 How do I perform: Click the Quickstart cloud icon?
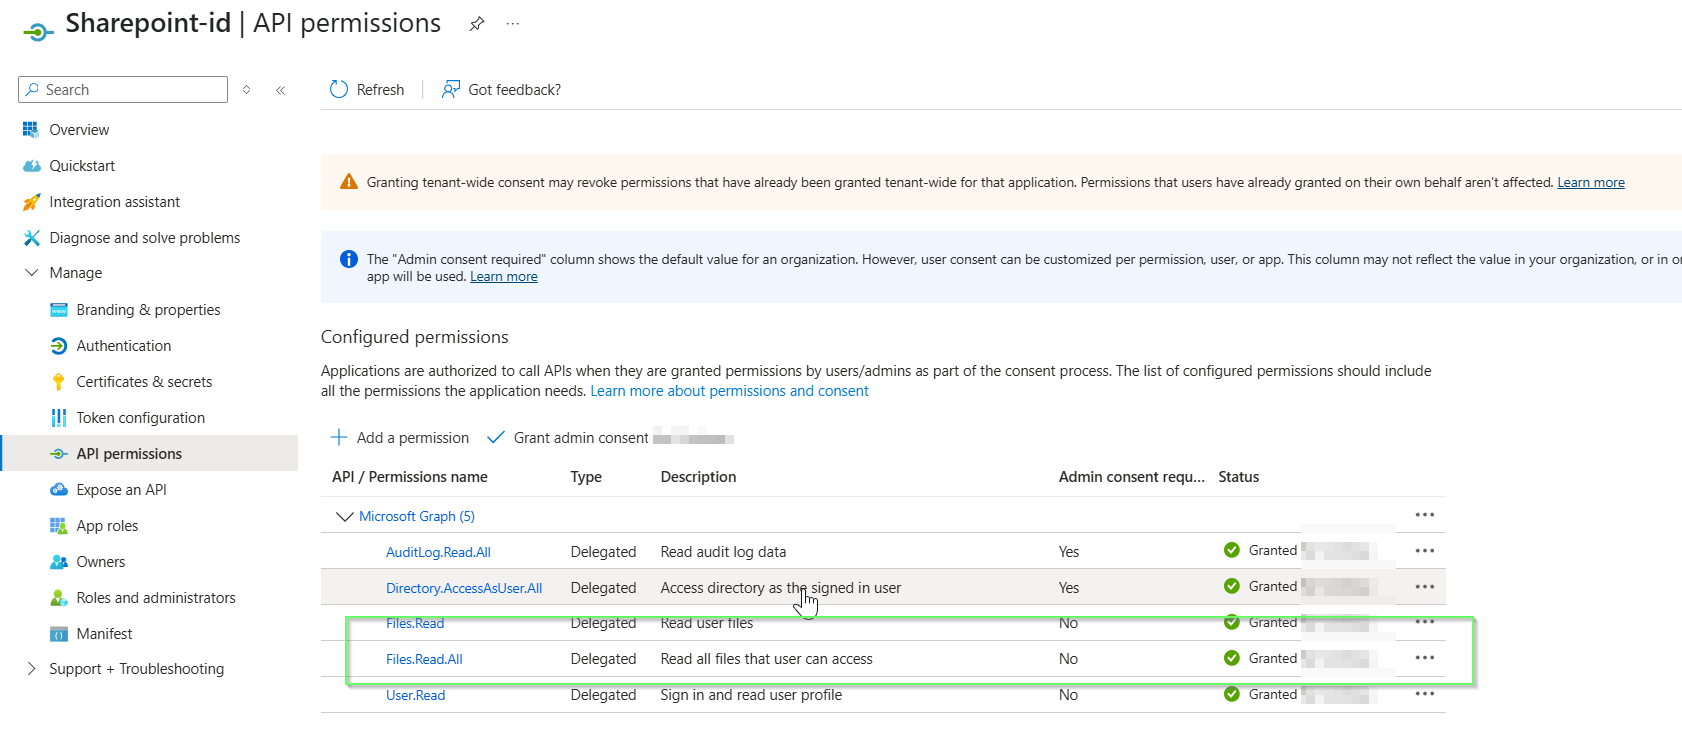tap(31, 166)
